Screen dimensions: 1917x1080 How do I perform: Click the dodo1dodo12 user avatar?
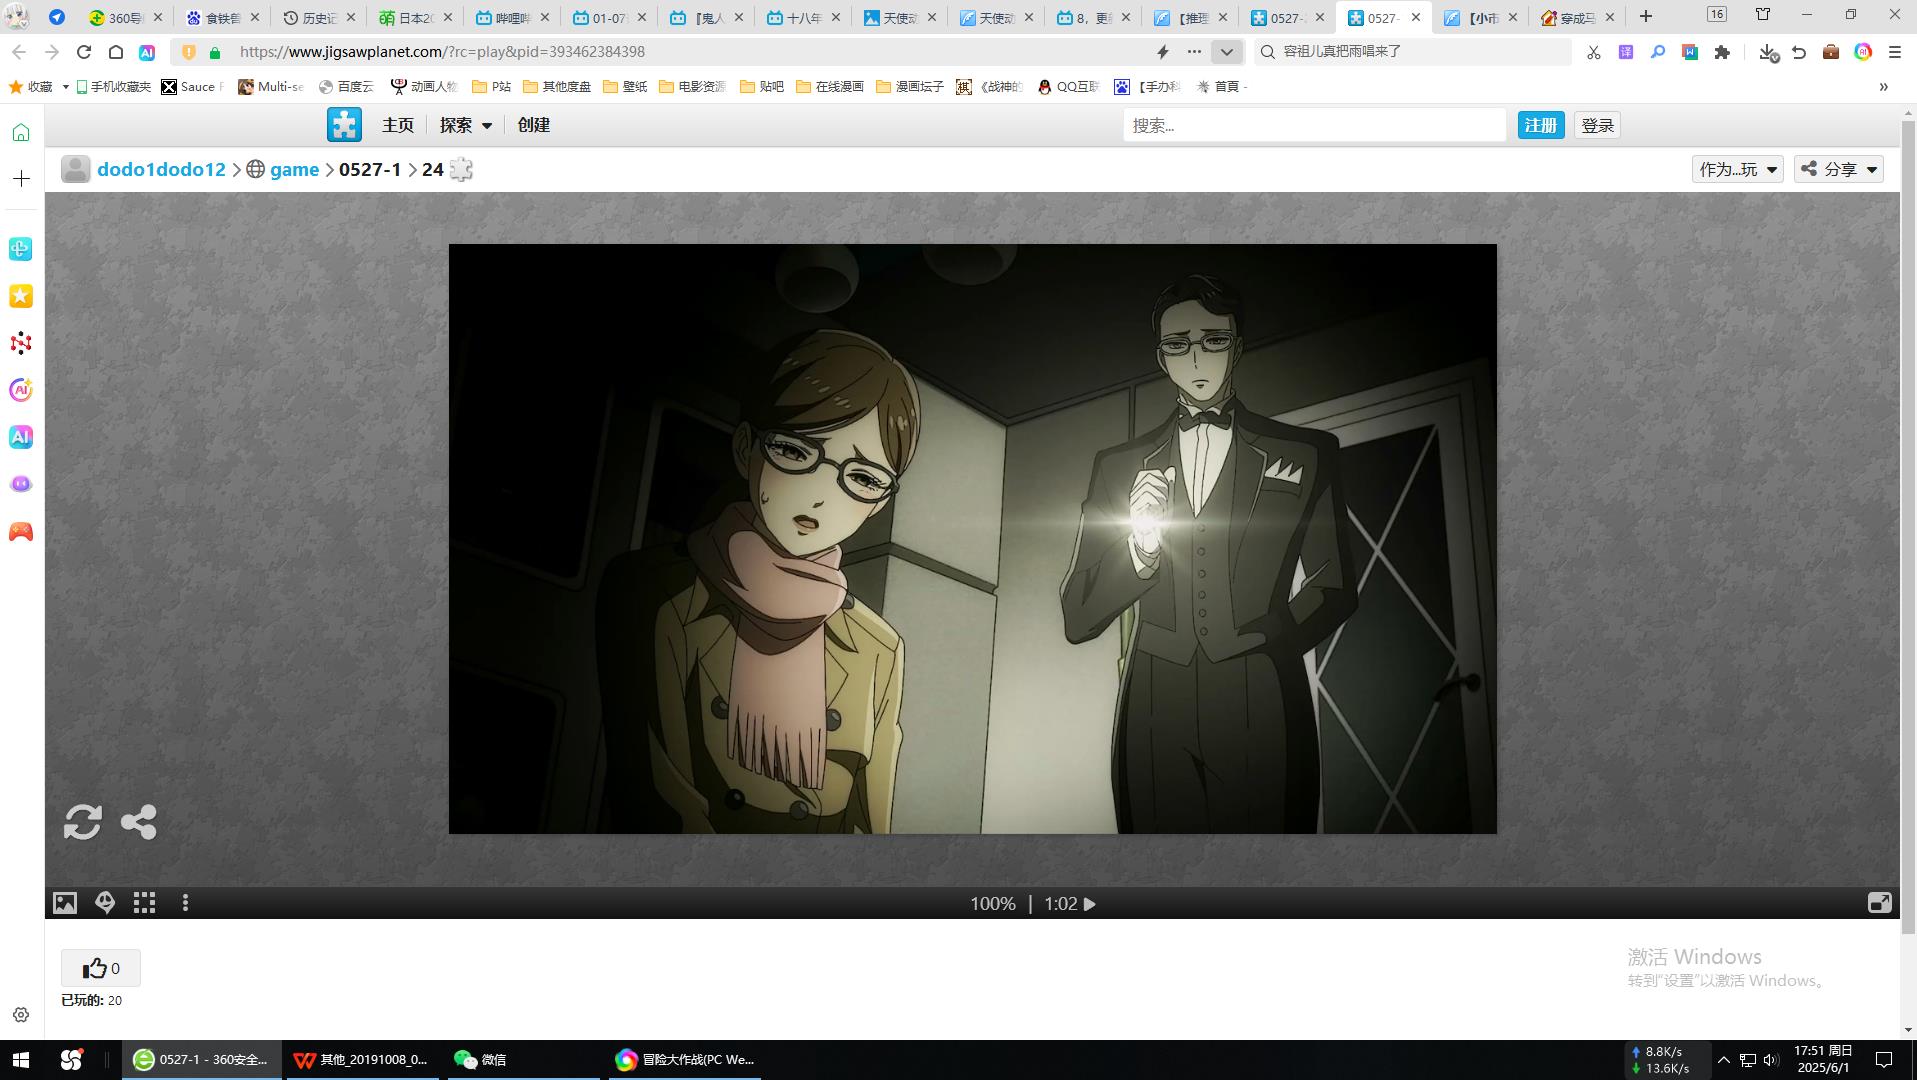[x=76, y=169]
